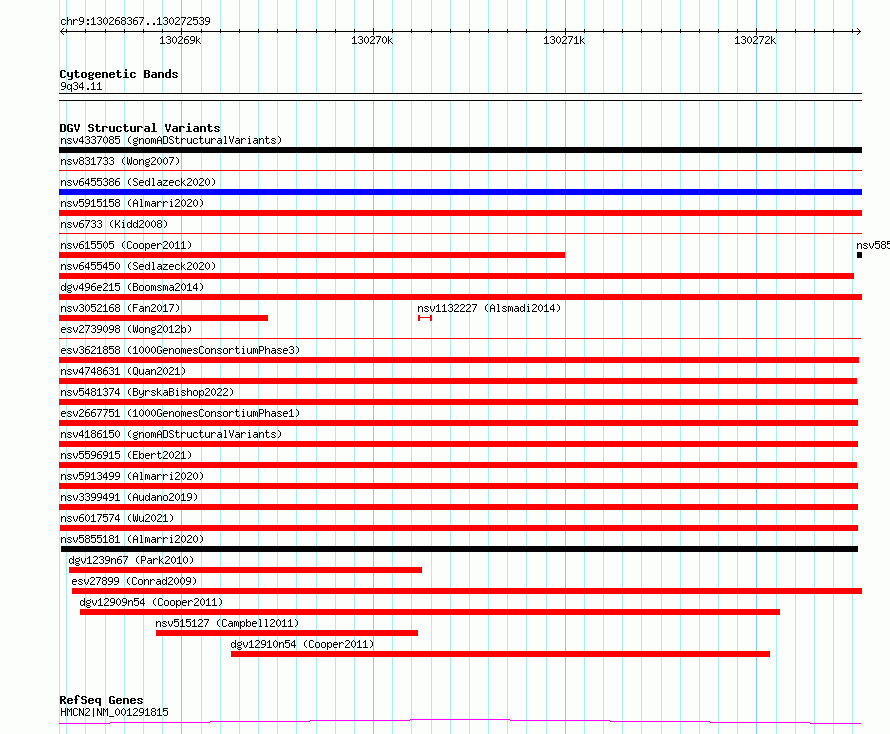The image size is (890, 734).
Task: Click the dgv1239n67 (Park2010) label
Action: 131,560
